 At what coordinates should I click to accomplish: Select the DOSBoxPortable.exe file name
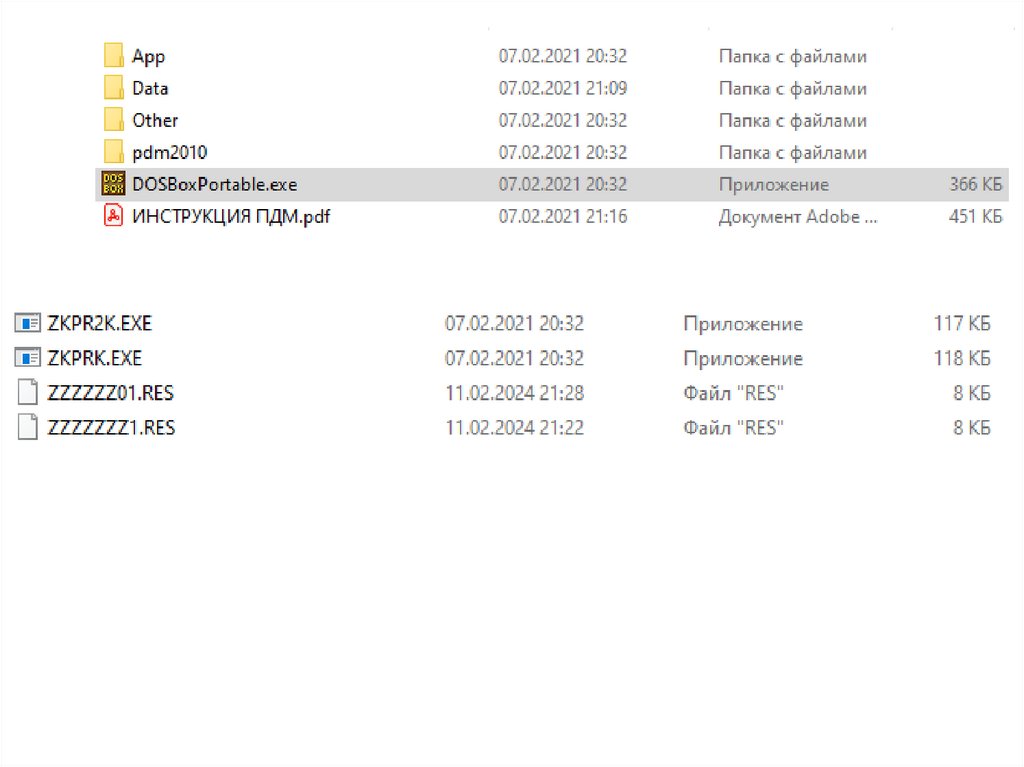coord(214,184)
